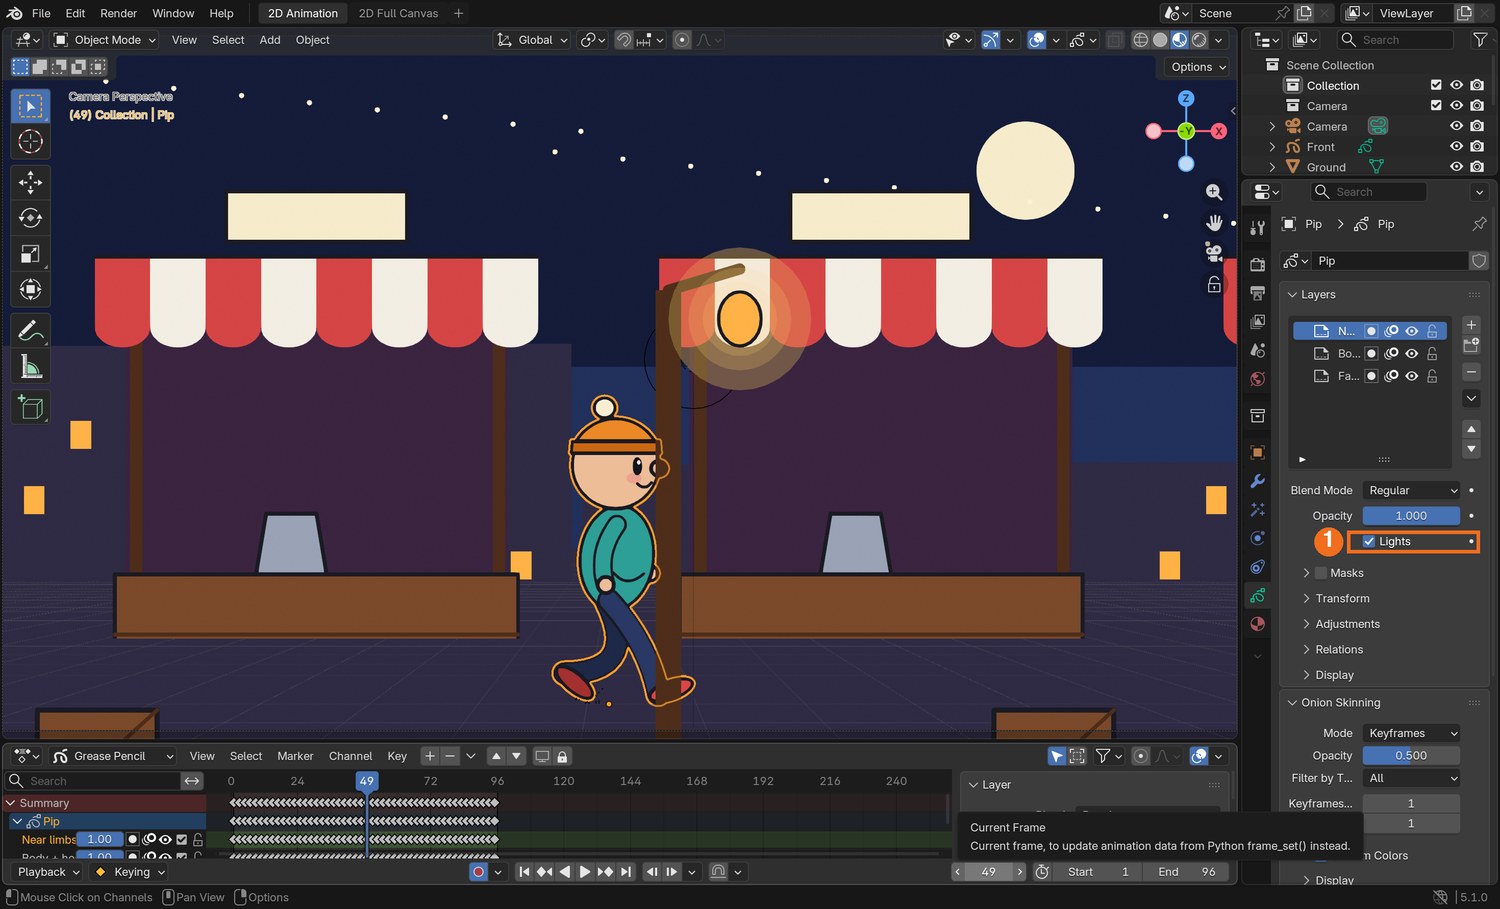The height and width of the screenshot is (909, 1500).
Task: Enable the Masks checkbox
Action: (1321, 573)
